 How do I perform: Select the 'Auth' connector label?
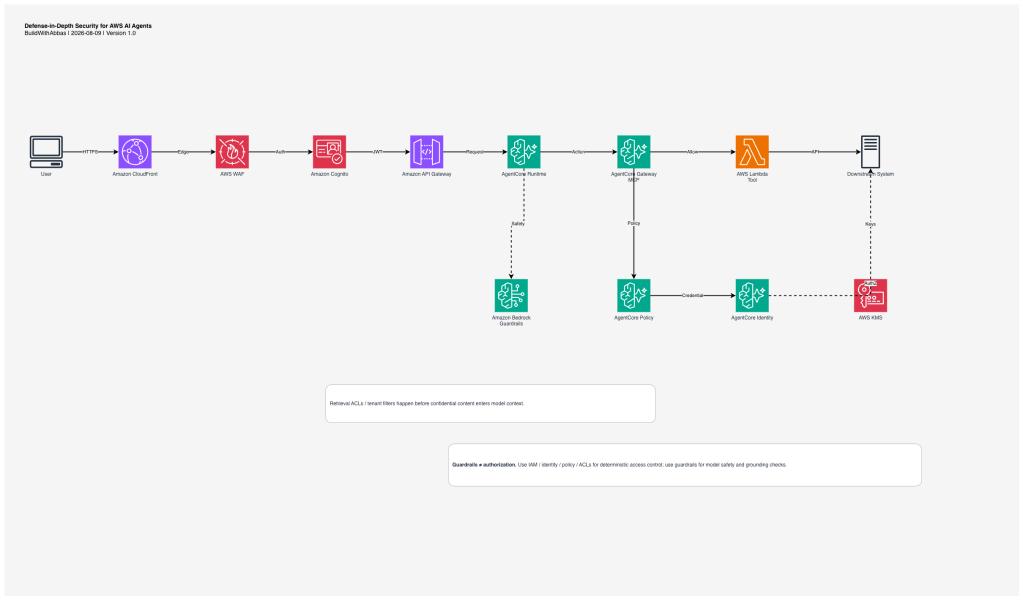pos(280,152)
